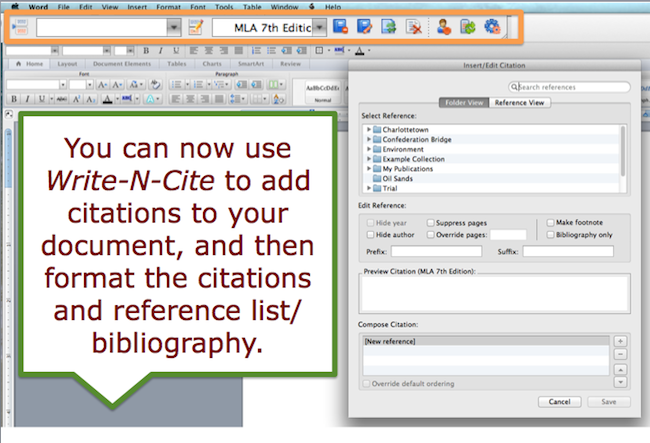Screen dimensions: 650x443
Task: Apply superscript from the Home ribbon
Action: pyautogui.click(x=76, y=99)
